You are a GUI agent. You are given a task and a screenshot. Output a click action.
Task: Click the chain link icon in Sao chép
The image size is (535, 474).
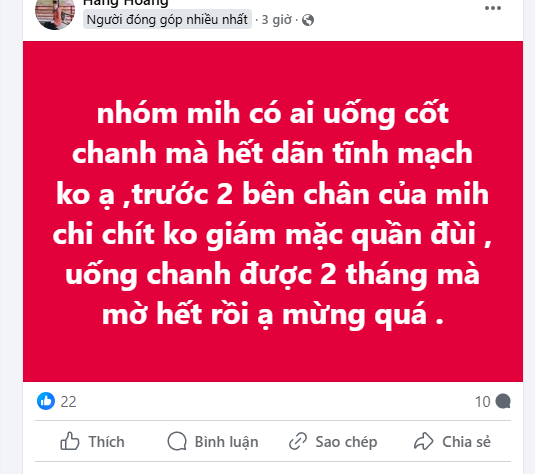298,441
